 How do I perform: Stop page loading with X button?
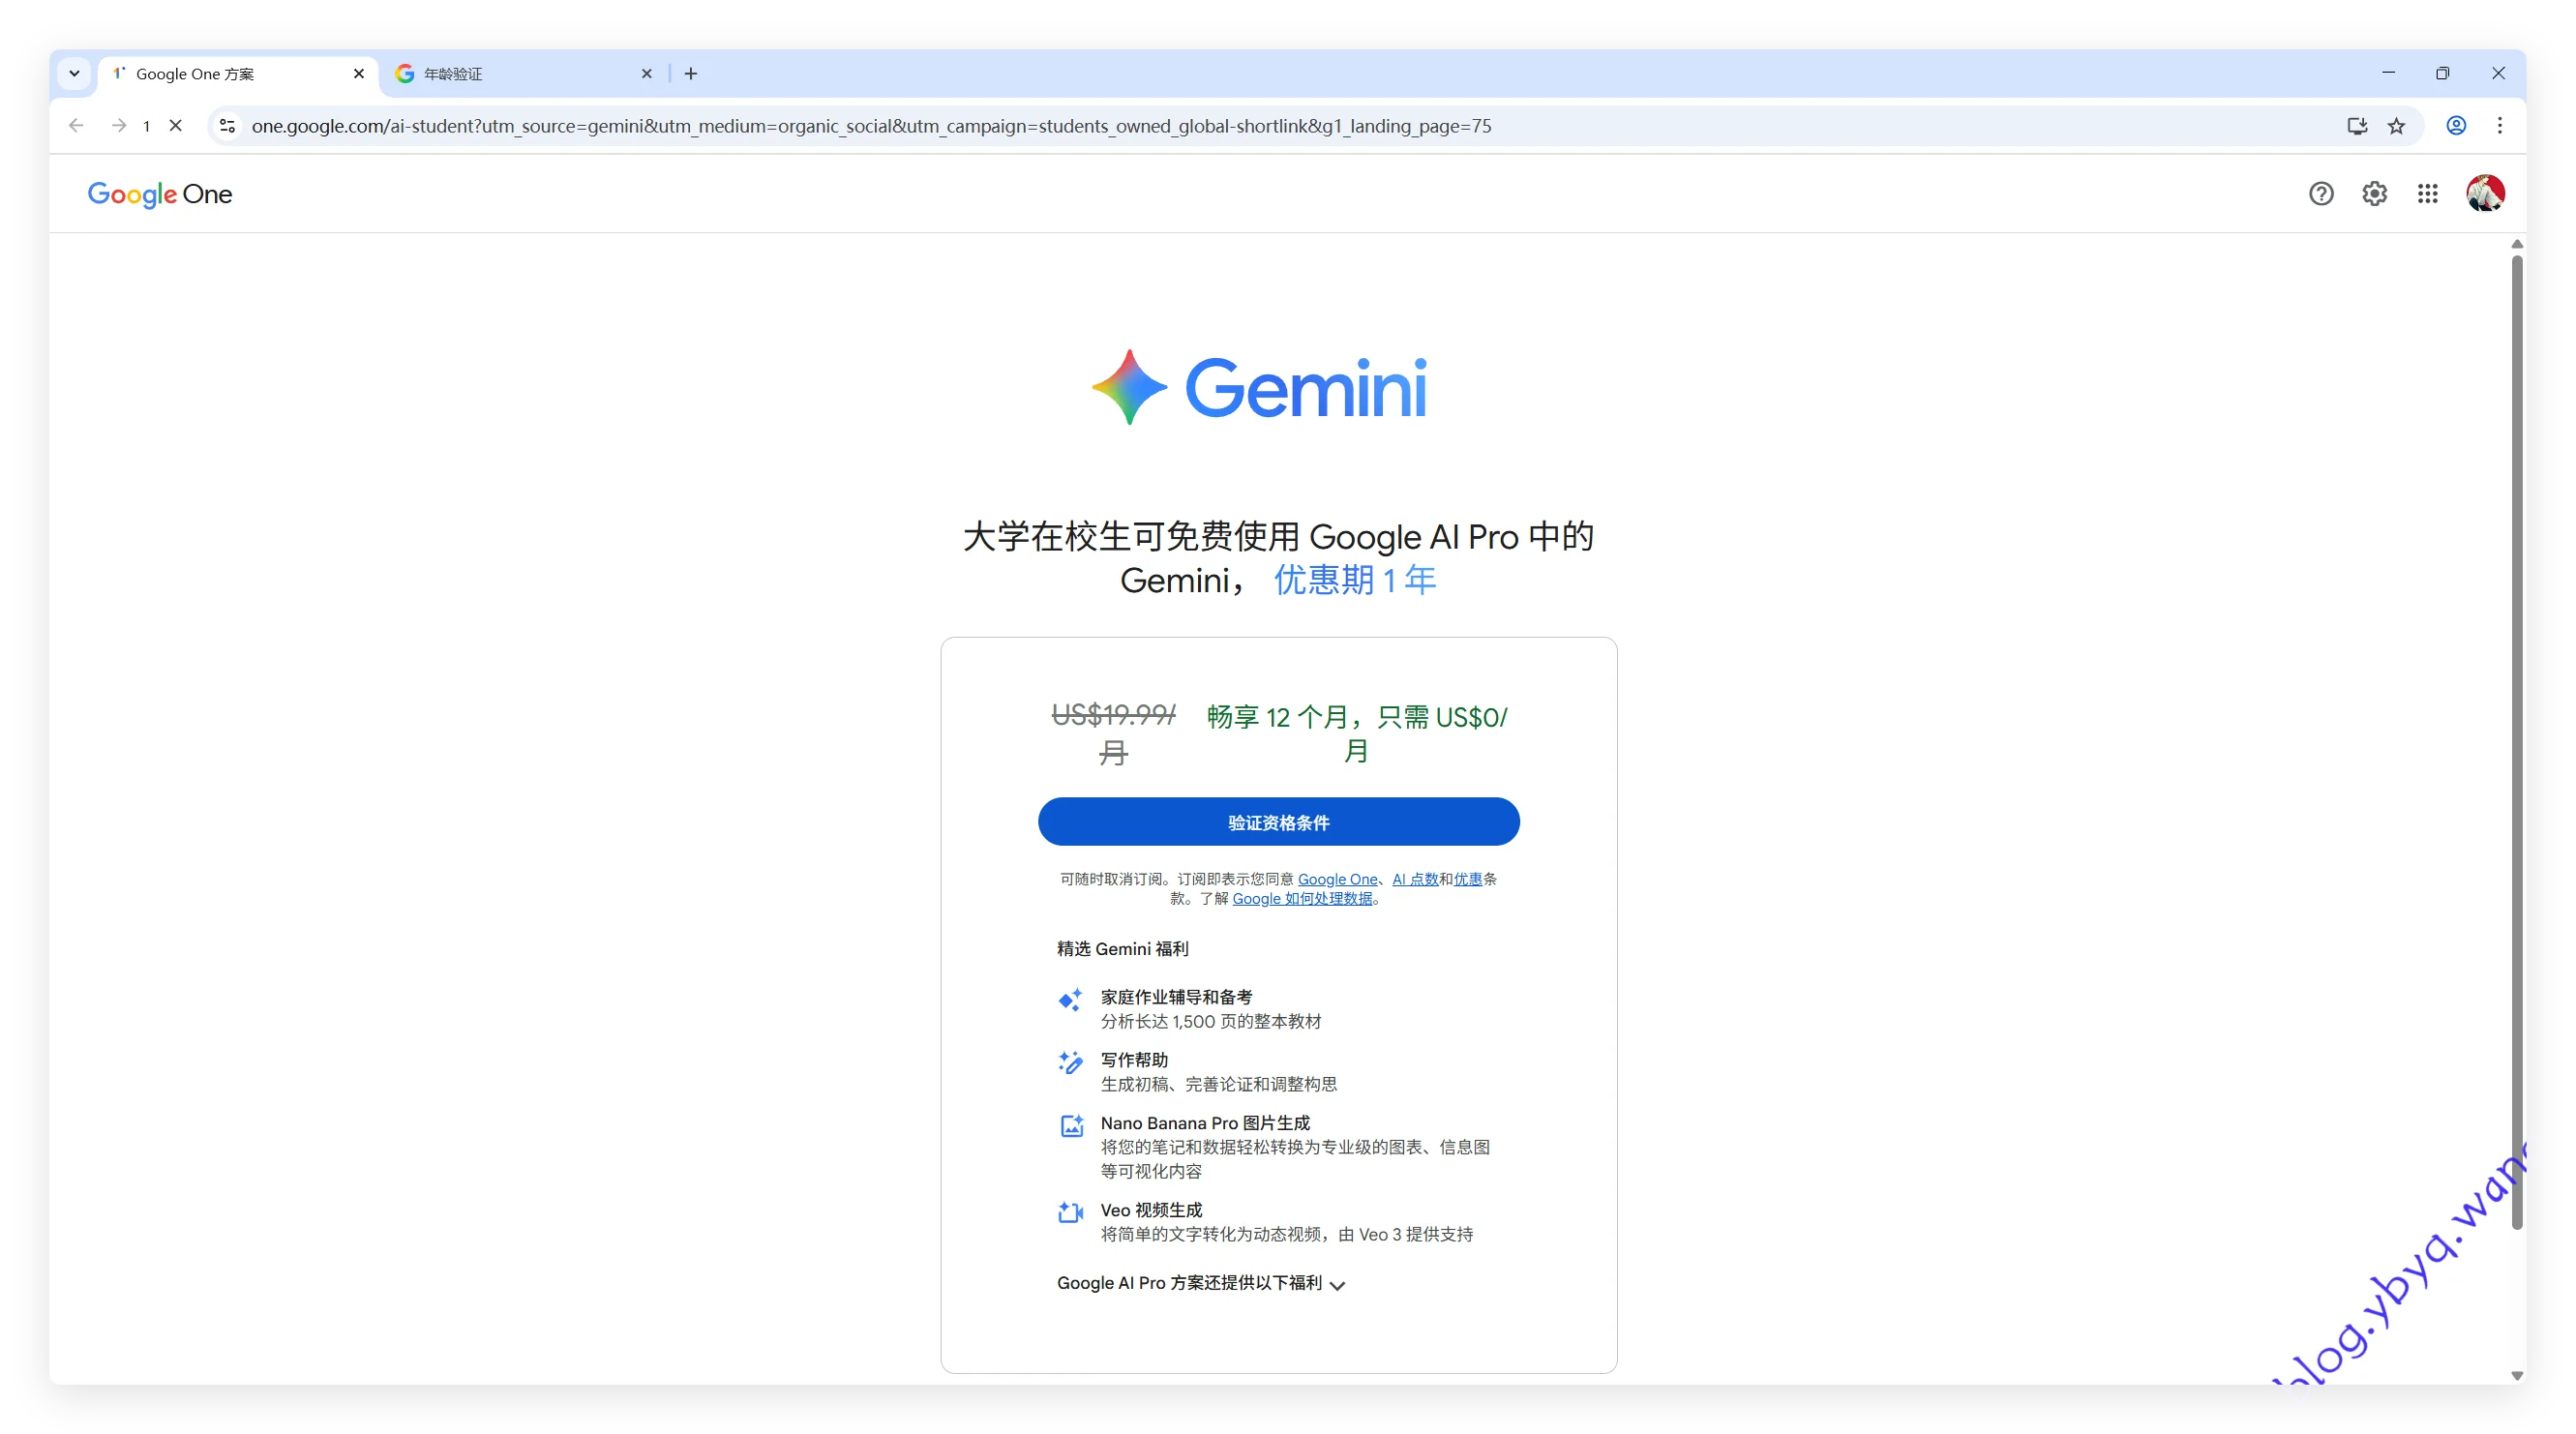(176, 126)
